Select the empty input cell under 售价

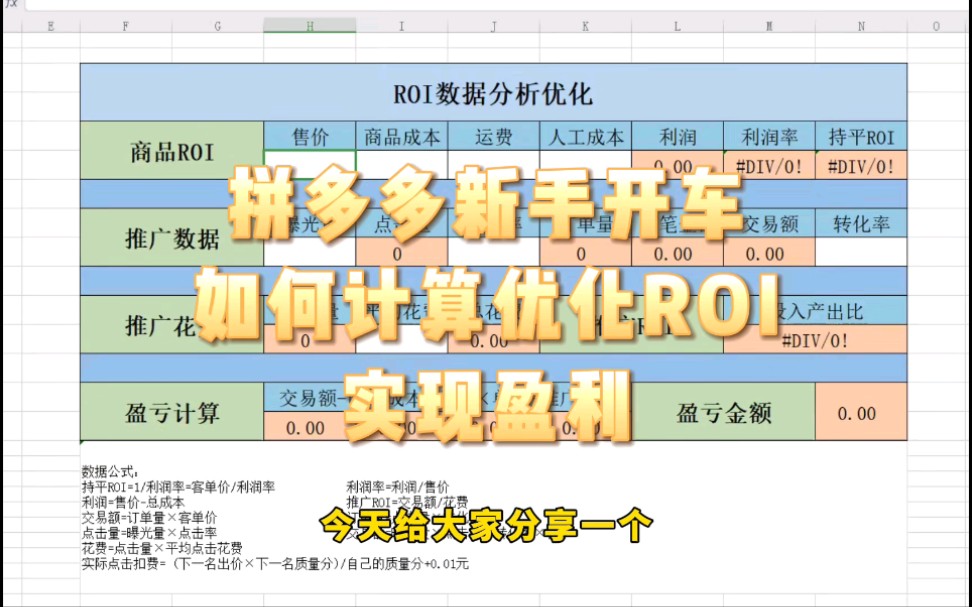pos(309,165)
